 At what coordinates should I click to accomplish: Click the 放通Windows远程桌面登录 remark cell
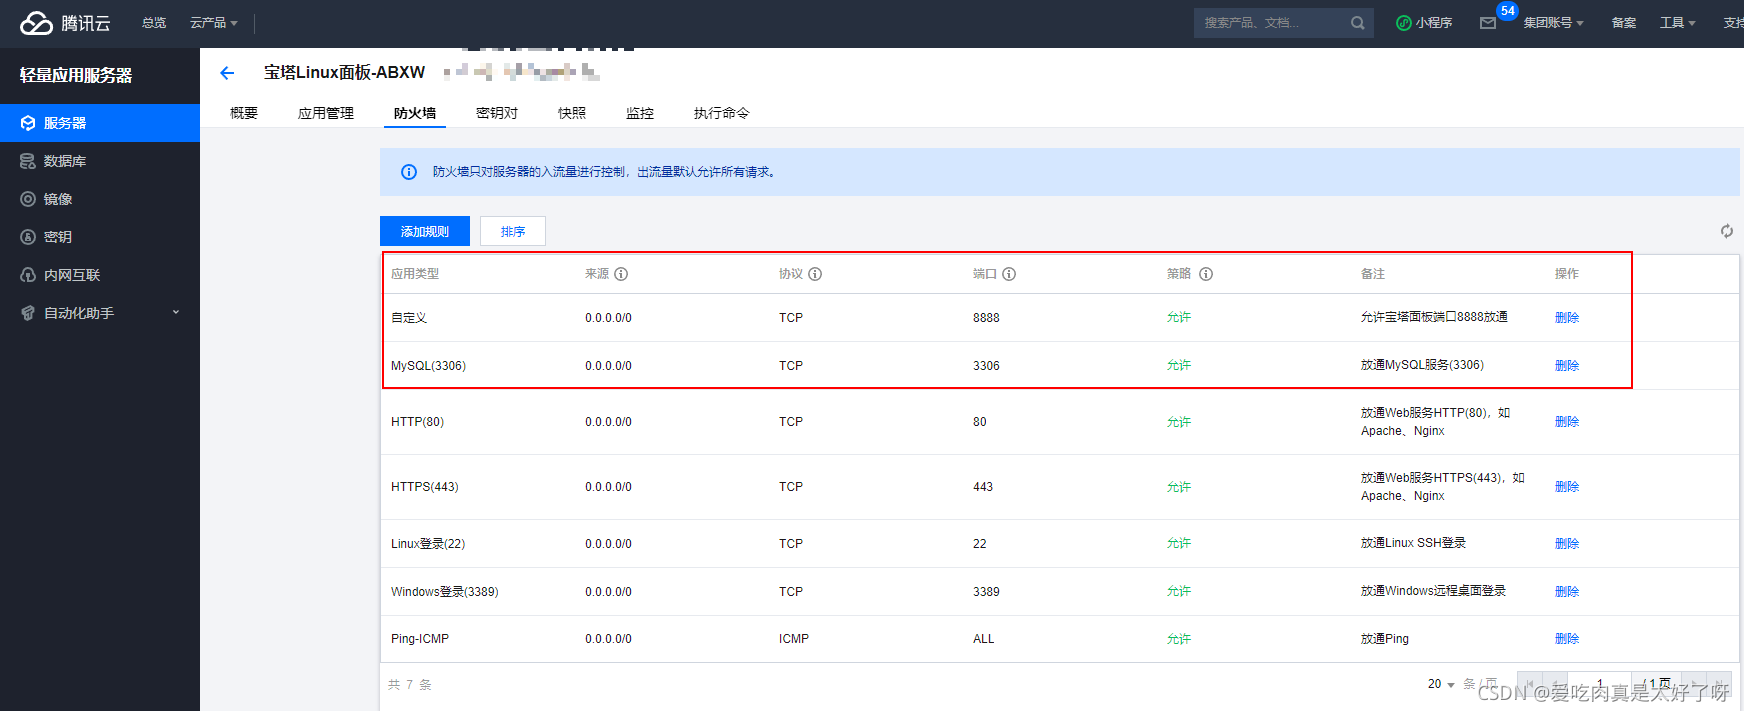[1433, 591]
